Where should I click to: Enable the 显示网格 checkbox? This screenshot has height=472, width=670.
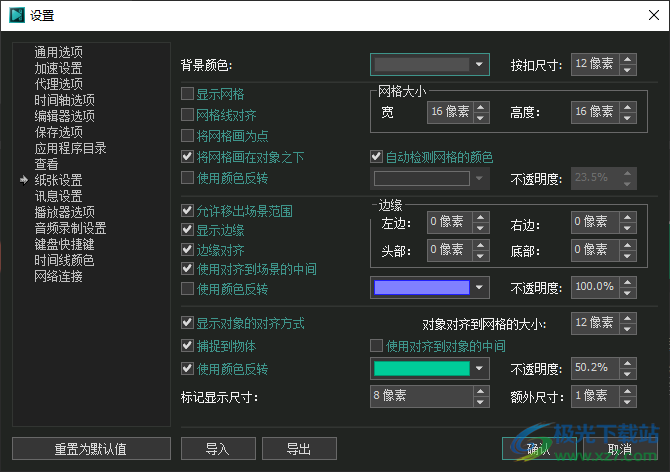coord(187,94)
